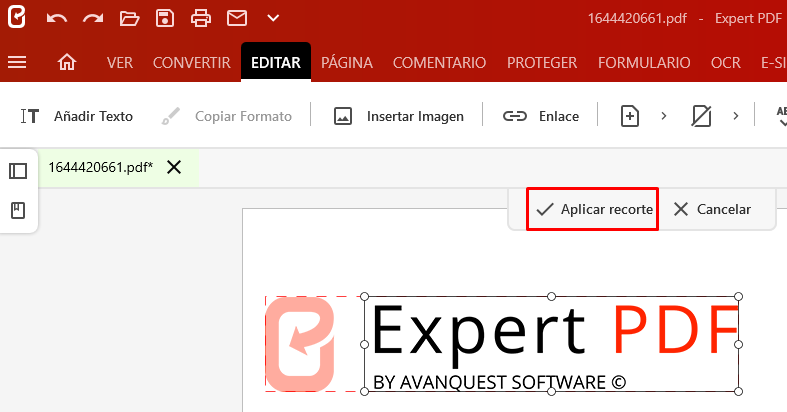The width and height of the screenshot is (787, 412).
Task: Select the EDITAR tab
Action: tap(276, 62)
